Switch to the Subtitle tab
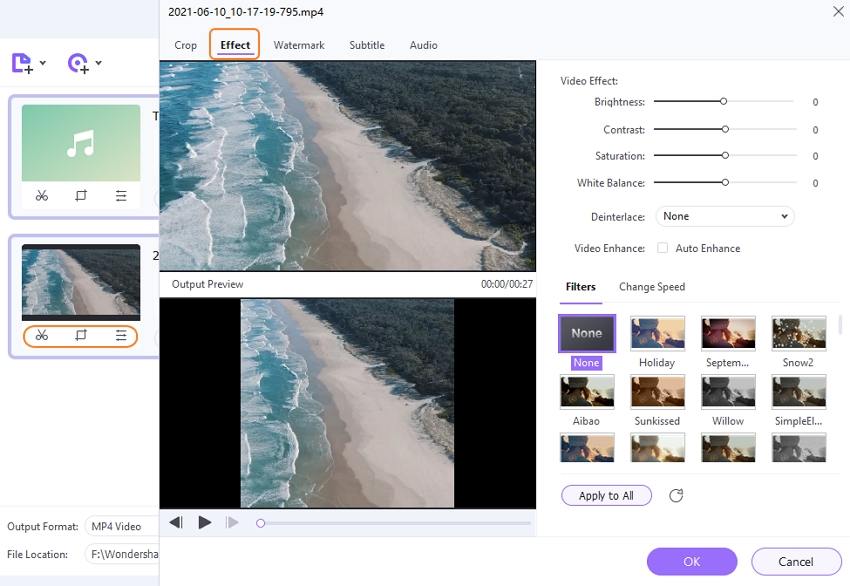This screenshot has height=586, width=850. tap(367, 45)
